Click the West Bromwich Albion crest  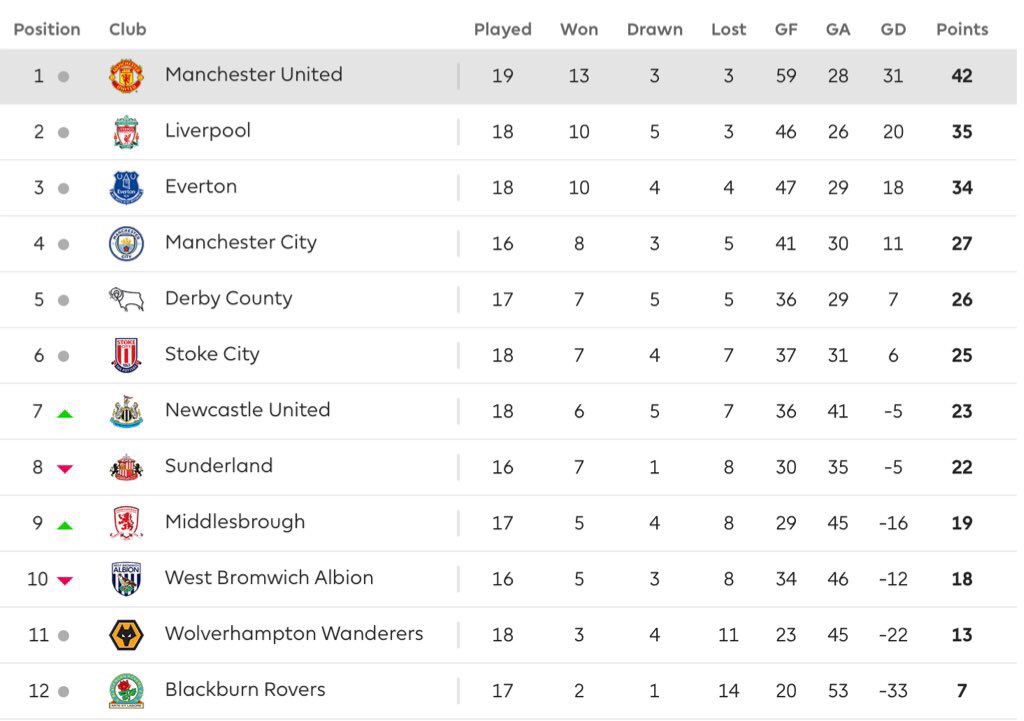point(126,579)
